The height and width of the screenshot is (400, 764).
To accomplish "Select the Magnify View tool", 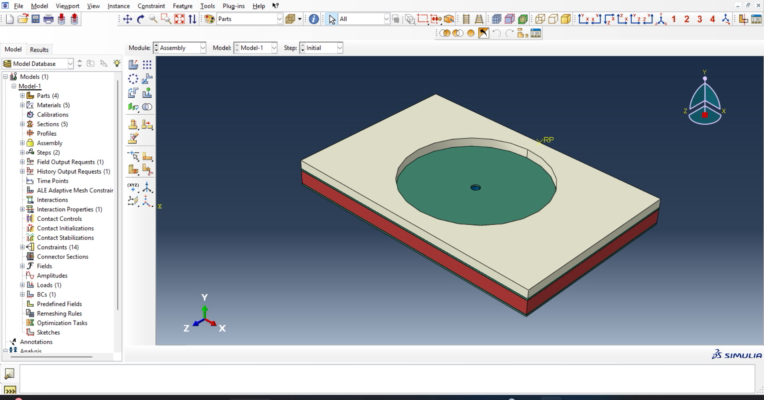I will (x=153, y=19).
